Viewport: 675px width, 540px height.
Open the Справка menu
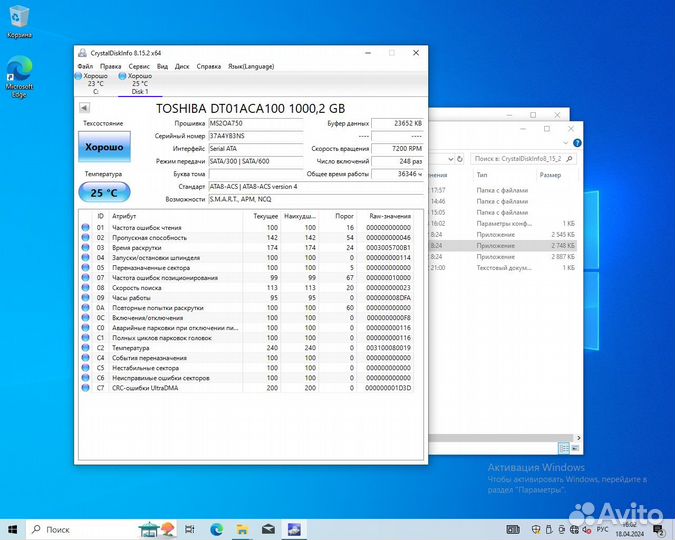click(x=209, y=66)
